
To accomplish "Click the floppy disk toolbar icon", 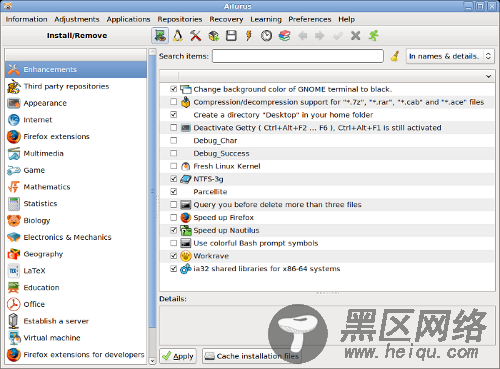I will coord(231,36).
